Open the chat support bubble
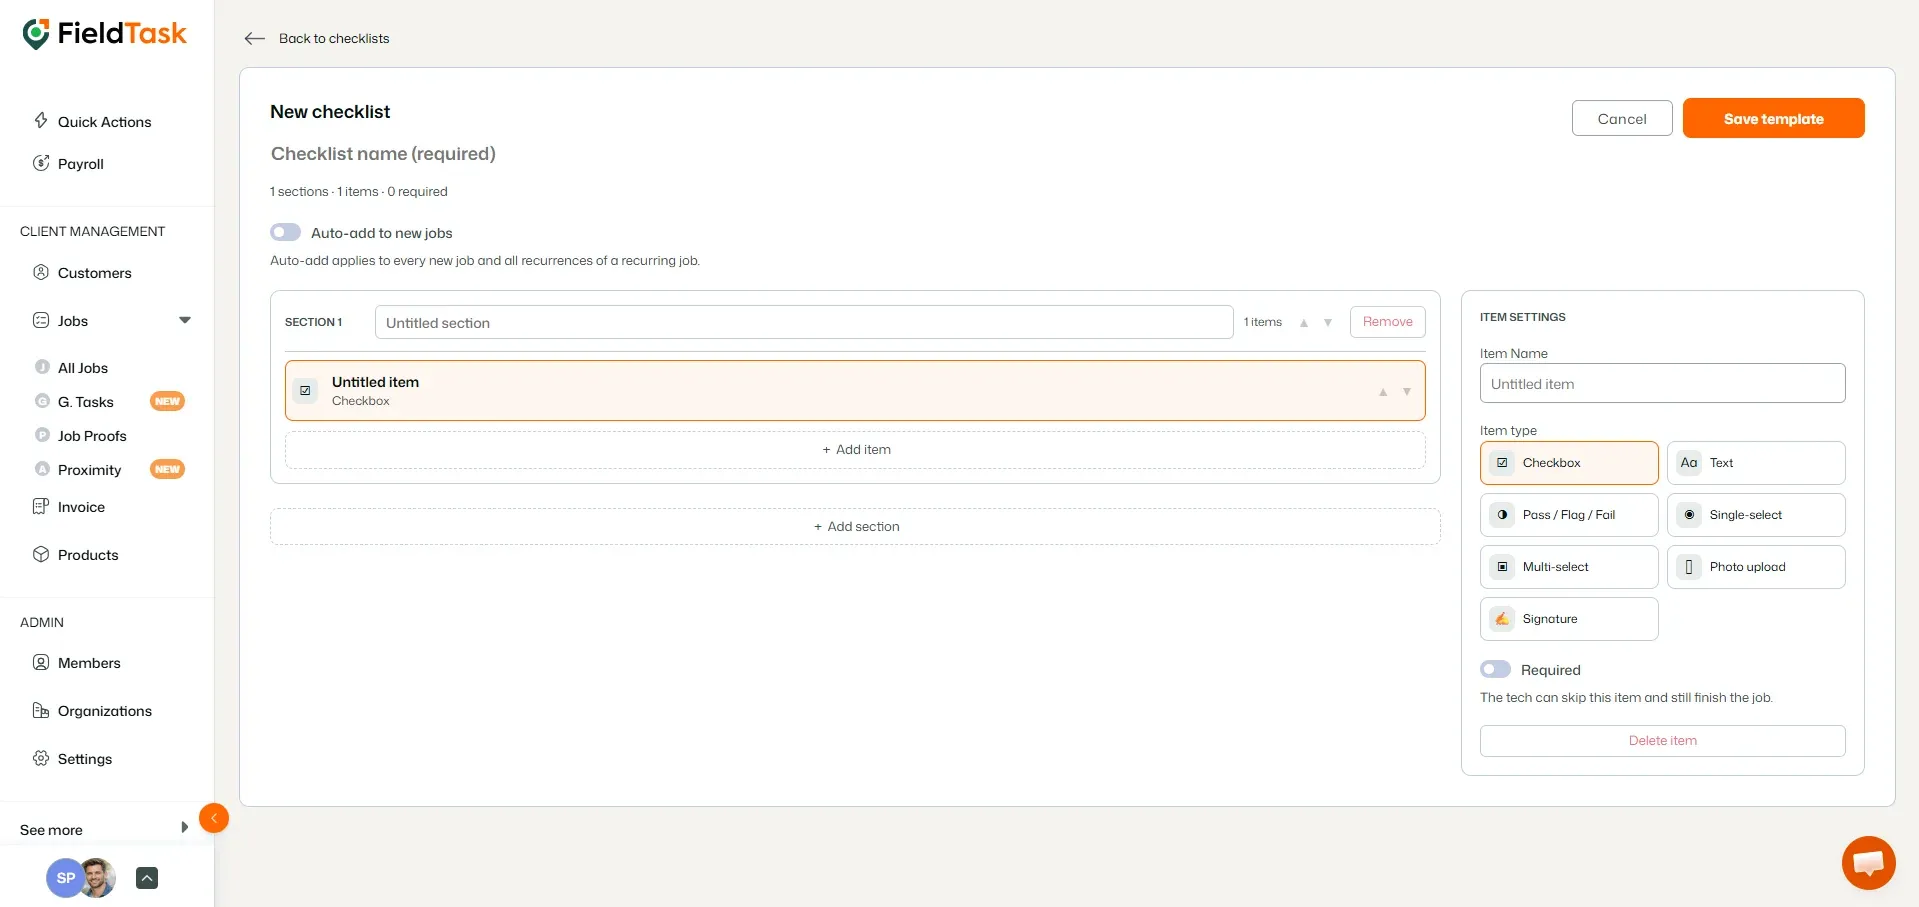The width and height of the screenshot is (1919, 907). 1868,862
